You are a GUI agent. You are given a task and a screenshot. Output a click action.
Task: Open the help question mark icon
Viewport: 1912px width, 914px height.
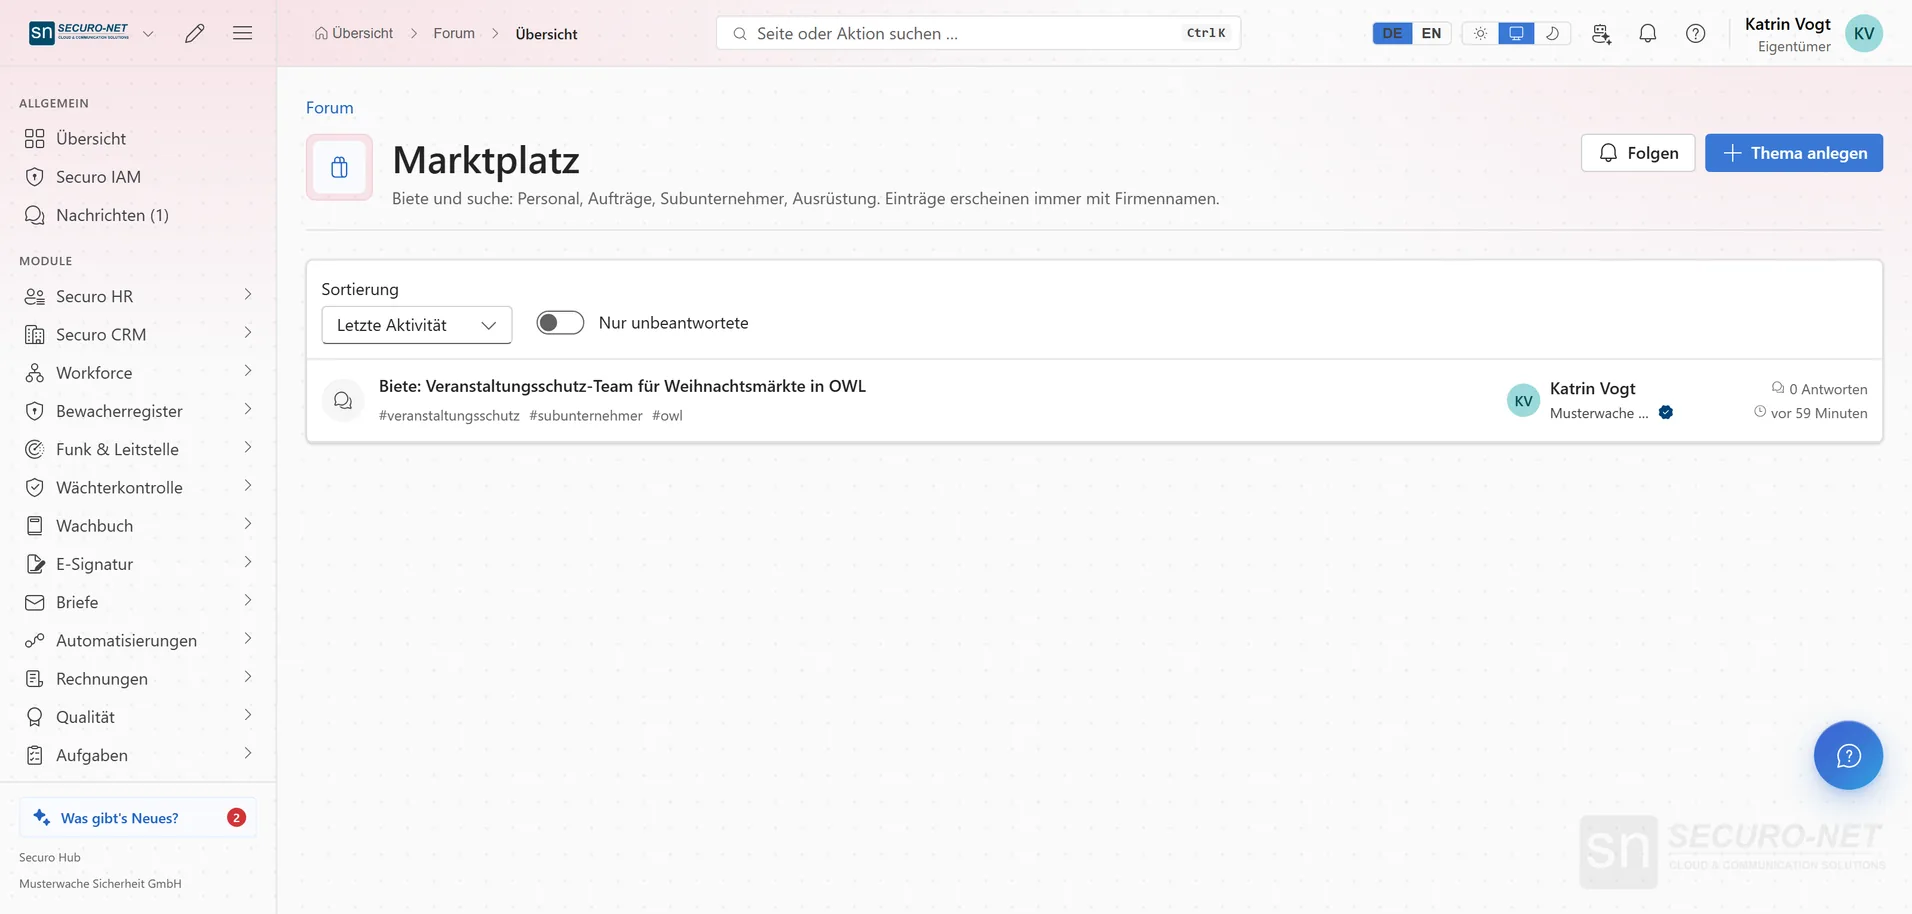[x=1696, y=33]
